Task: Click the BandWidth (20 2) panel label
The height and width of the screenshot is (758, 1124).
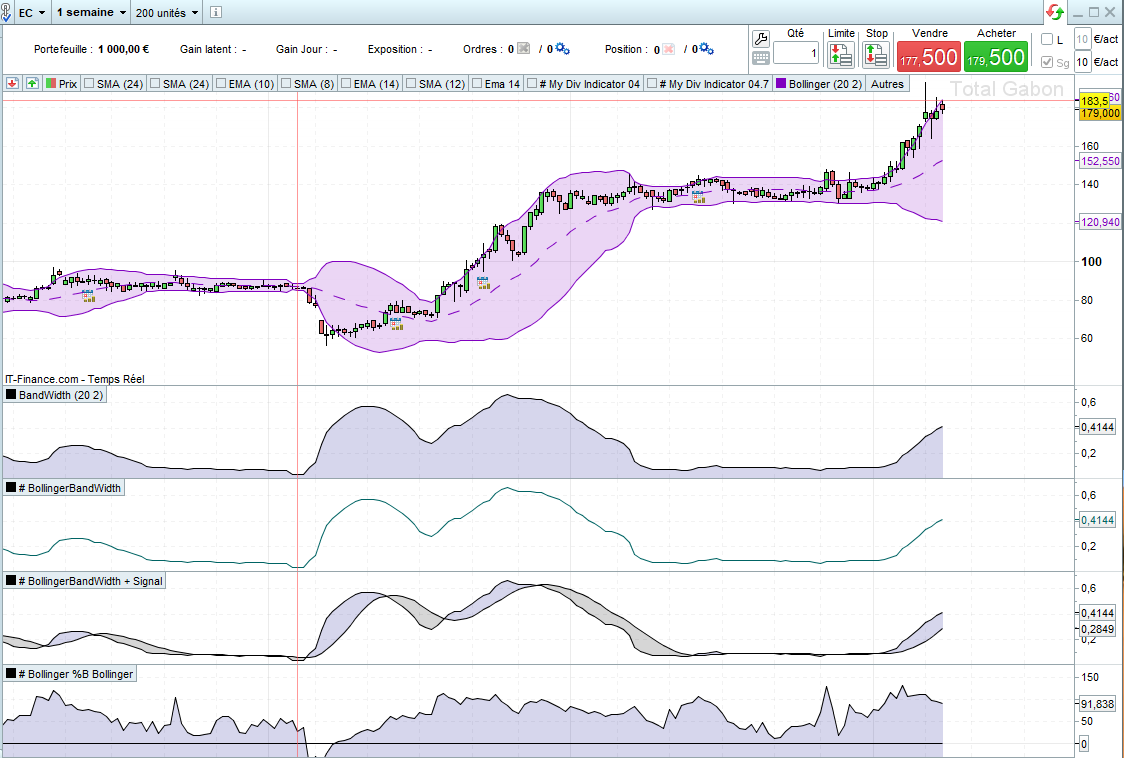Action: pyautogui.click(x=55, y=395)
